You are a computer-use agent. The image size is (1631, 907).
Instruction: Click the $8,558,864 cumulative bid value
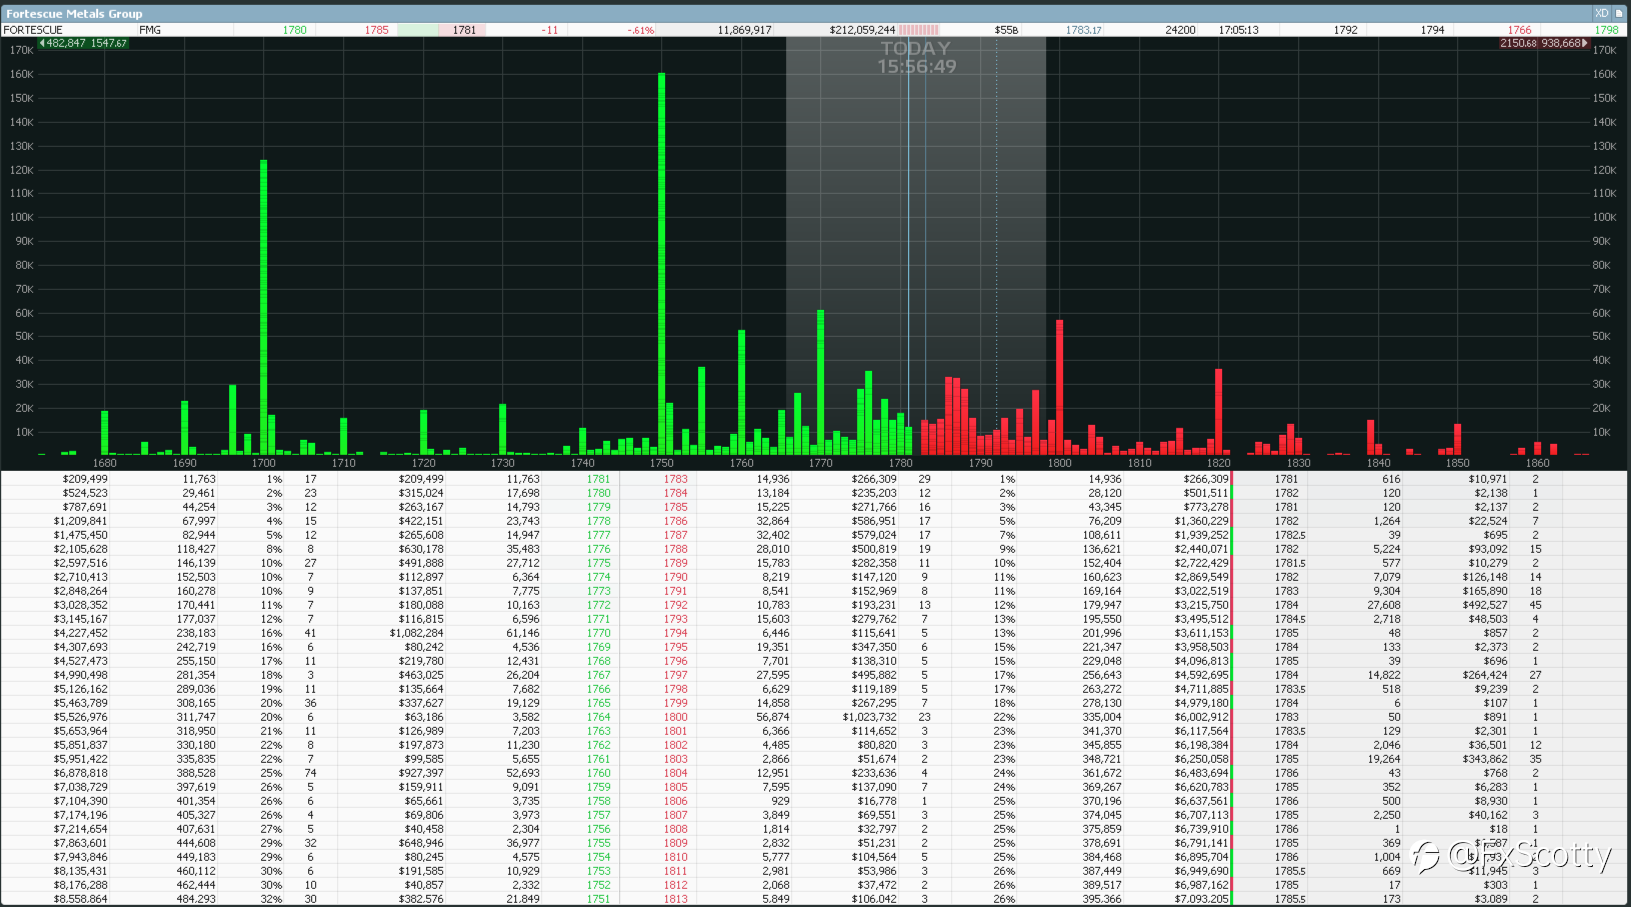pyautogui.click(x=80, y=899)
